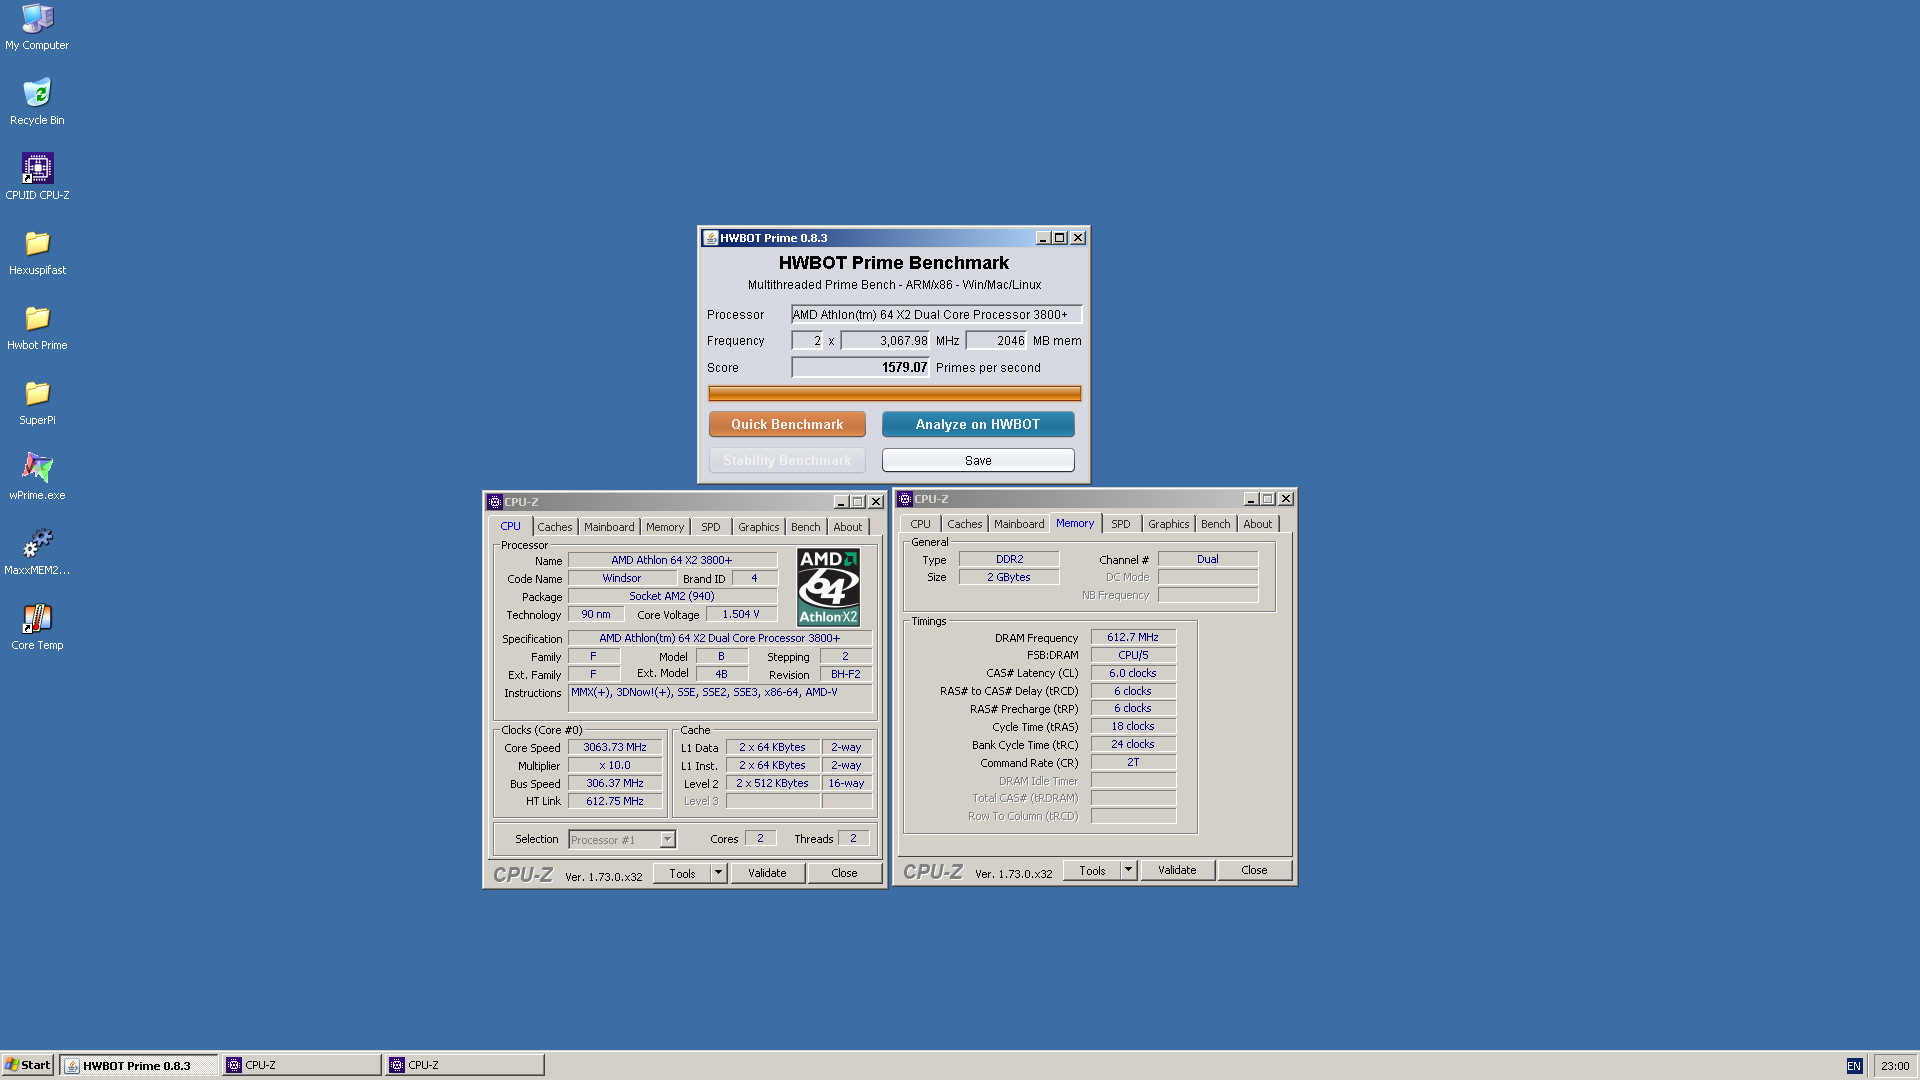The image size is (1920, 1080).
Task: Open SPD tab in left CPU-Z
Action: click(711, 527)
